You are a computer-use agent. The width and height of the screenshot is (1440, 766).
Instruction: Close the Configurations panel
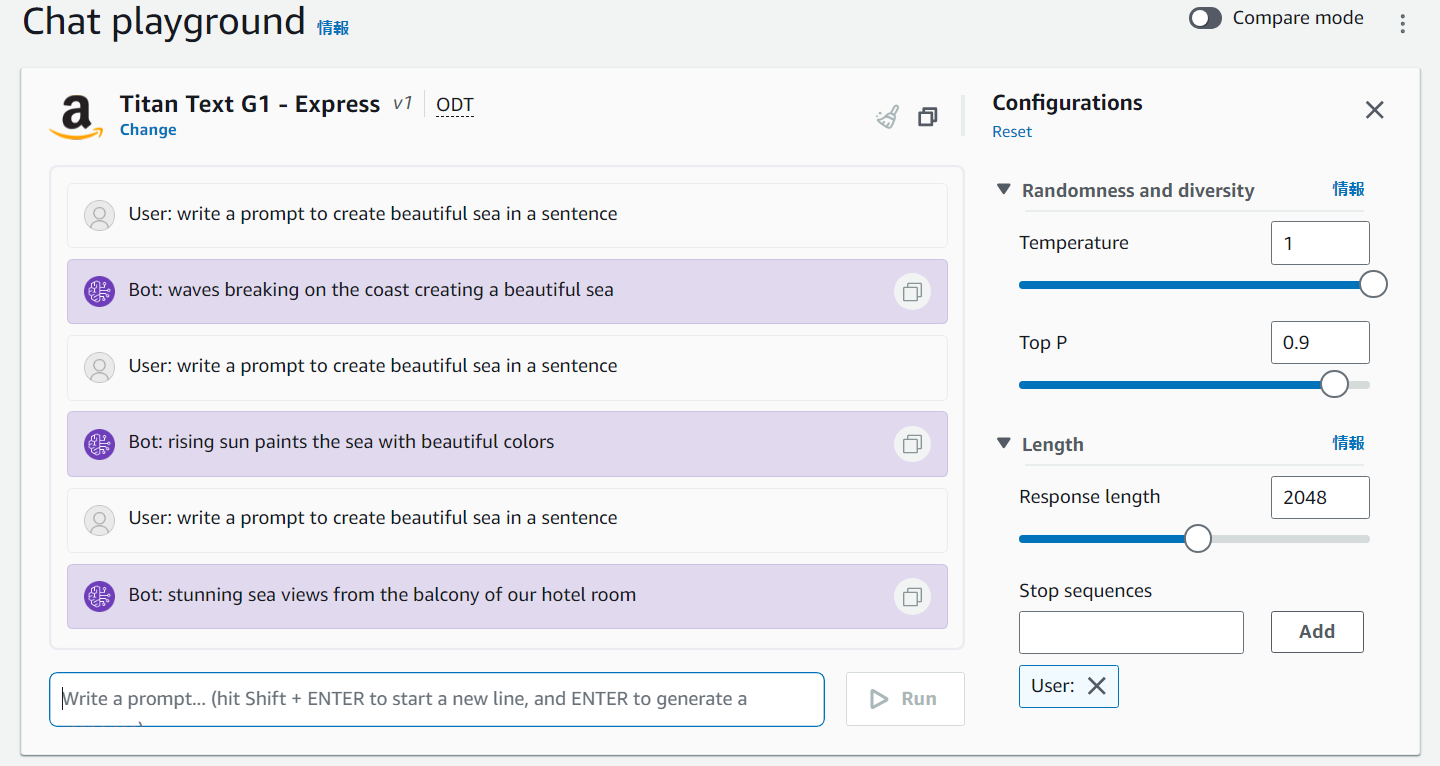[1375, 110]
